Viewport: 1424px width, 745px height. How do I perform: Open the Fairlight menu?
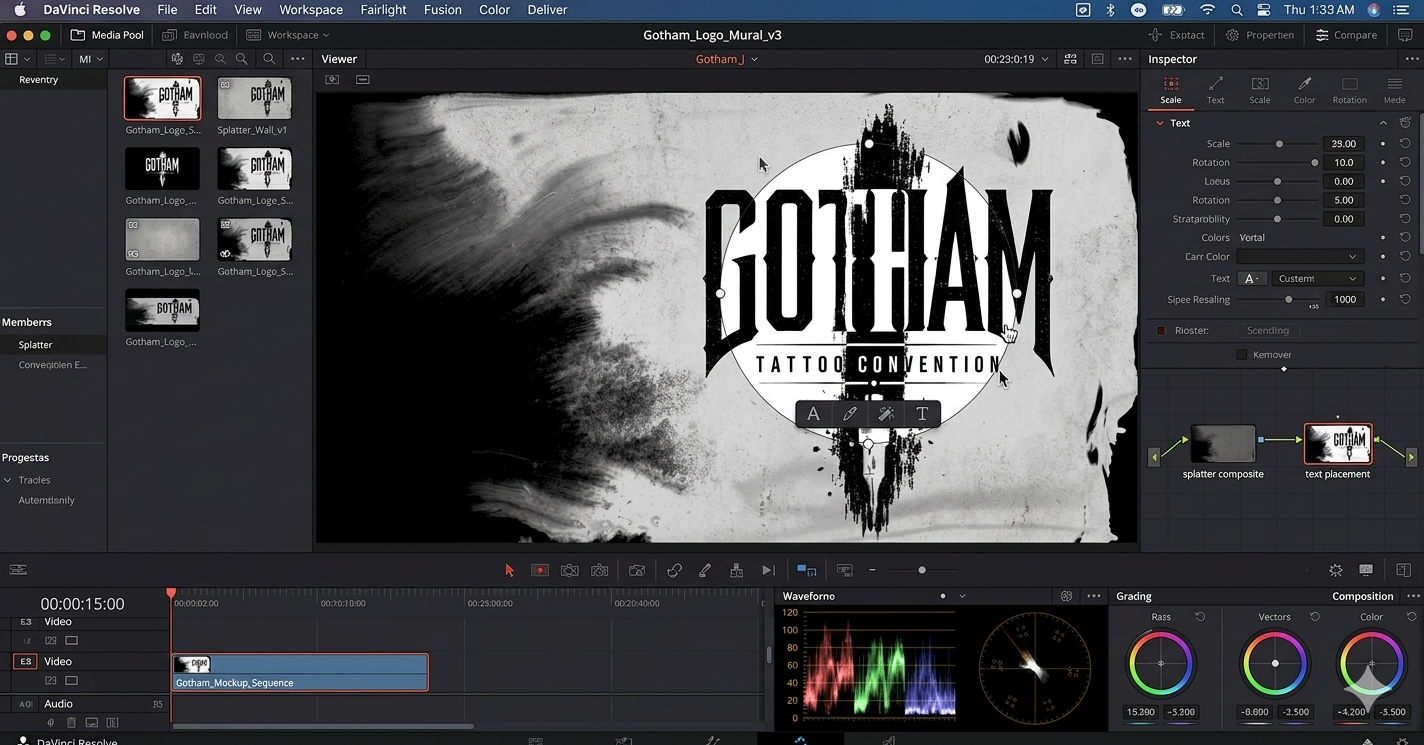[x=383, y=10]
